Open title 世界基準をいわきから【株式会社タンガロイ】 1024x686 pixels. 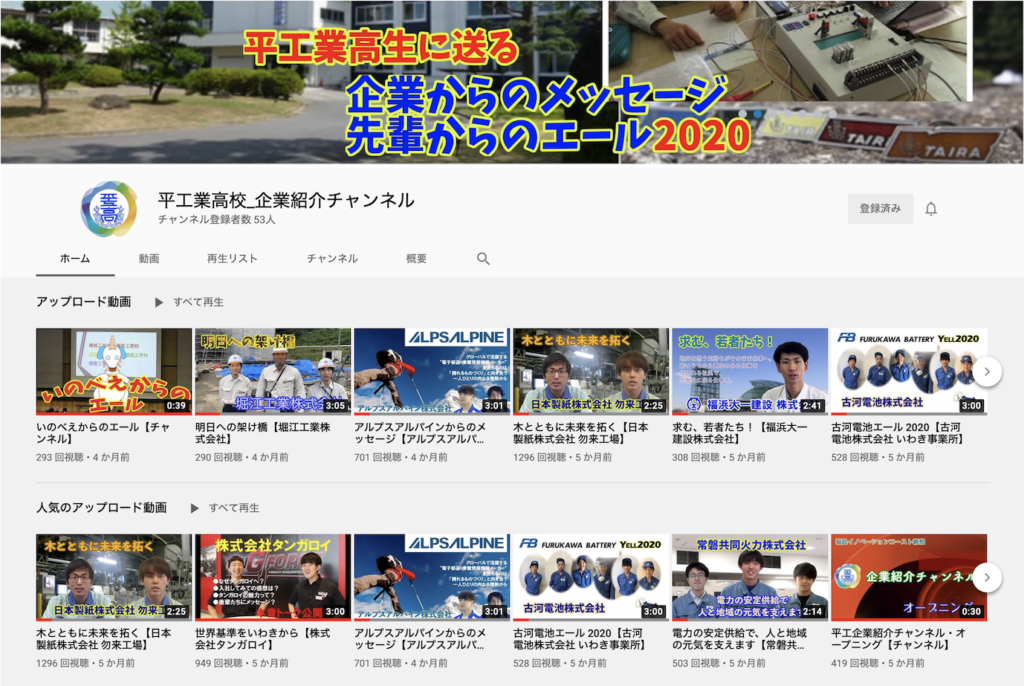tap(263, 639)
